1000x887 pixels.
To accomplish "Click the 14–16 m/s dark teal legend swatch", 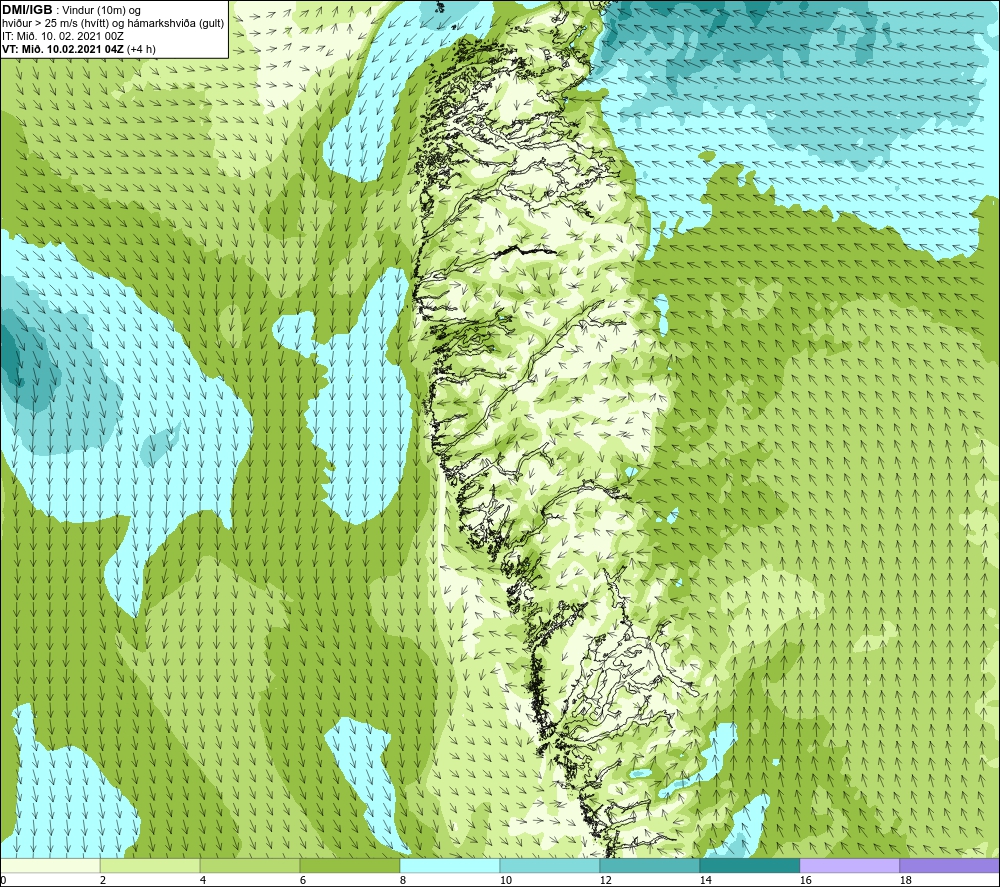I will point(749,866).
